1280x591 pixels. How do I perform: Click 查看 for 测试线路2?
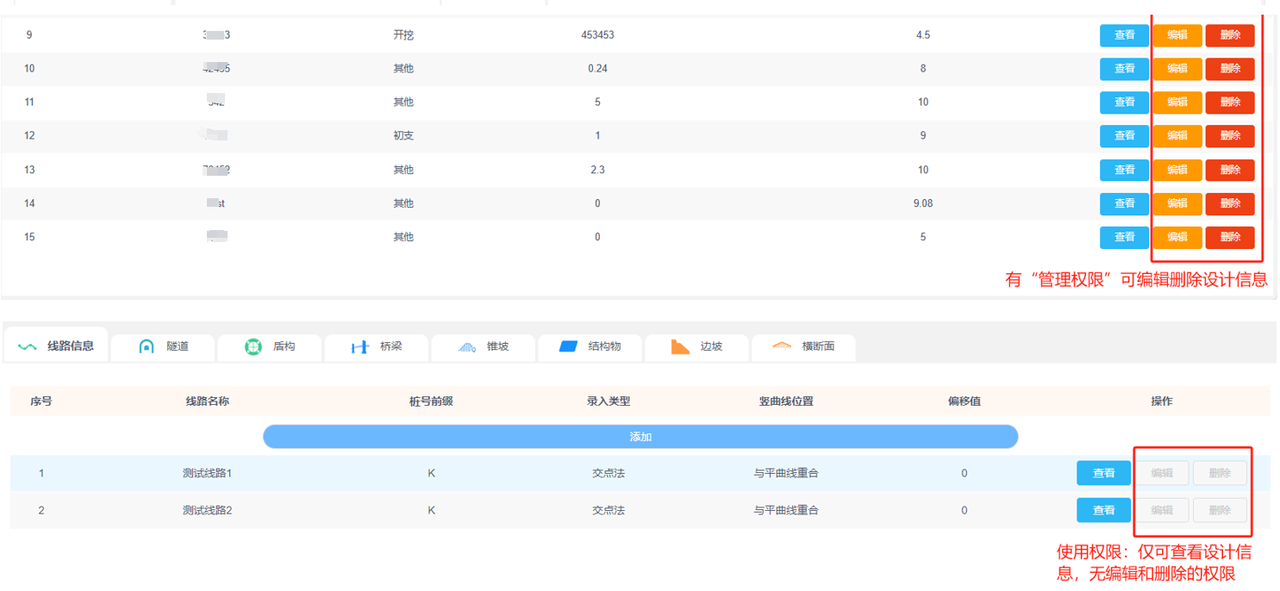point(1103,510)
